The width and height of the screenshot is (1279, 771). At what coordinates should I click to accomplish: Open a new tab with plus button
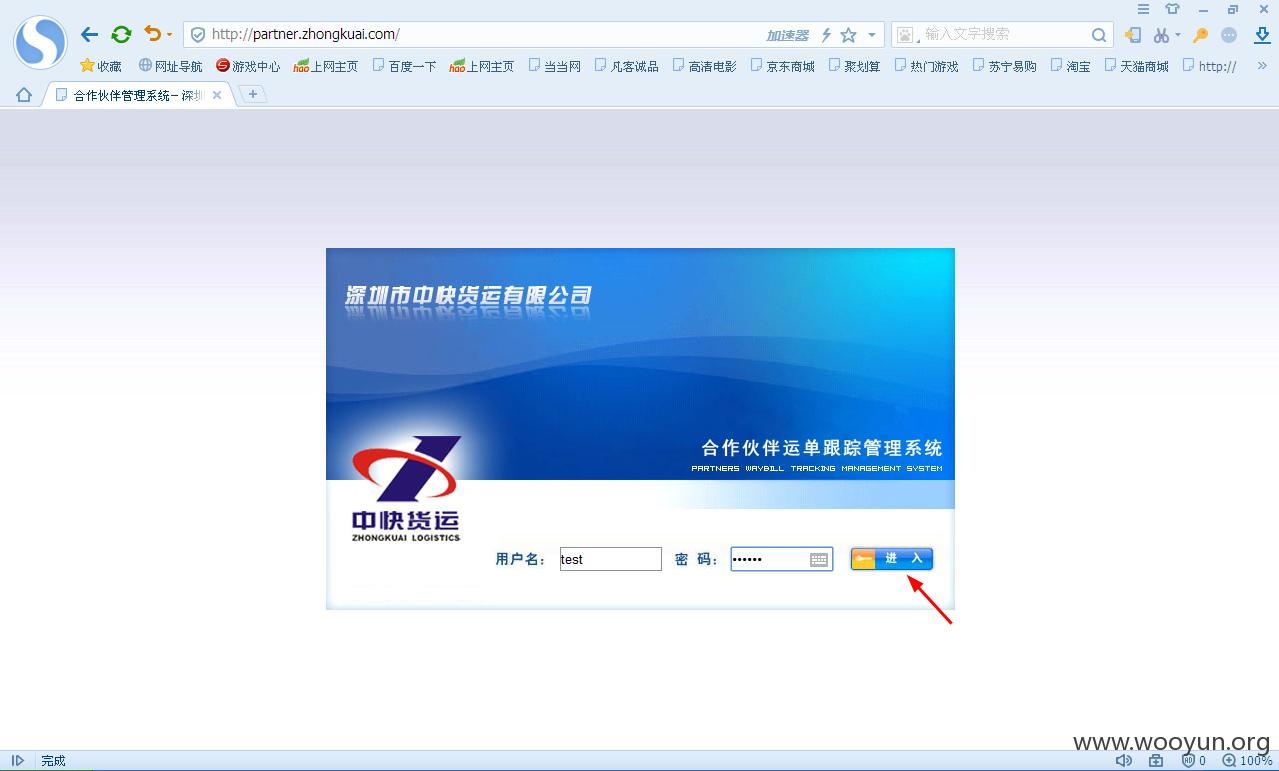pyautogui.click(x=253, y=94)
